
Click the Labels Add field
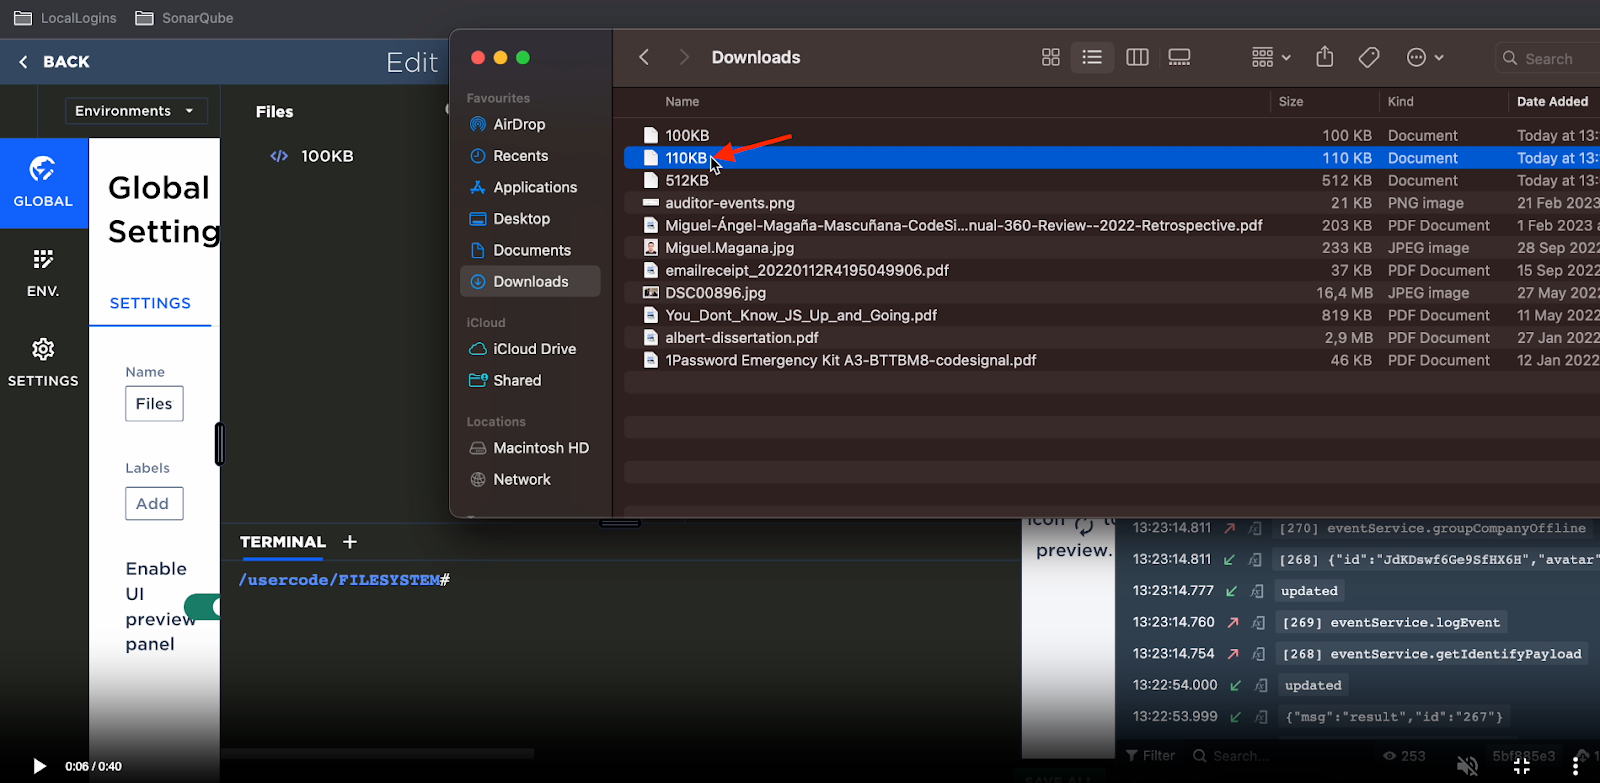[x=154, y=504]
